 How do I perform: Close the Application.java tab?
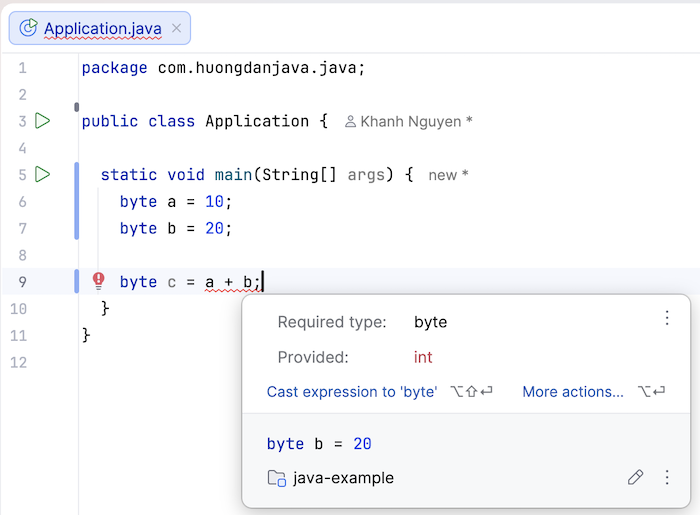point(176,28)
